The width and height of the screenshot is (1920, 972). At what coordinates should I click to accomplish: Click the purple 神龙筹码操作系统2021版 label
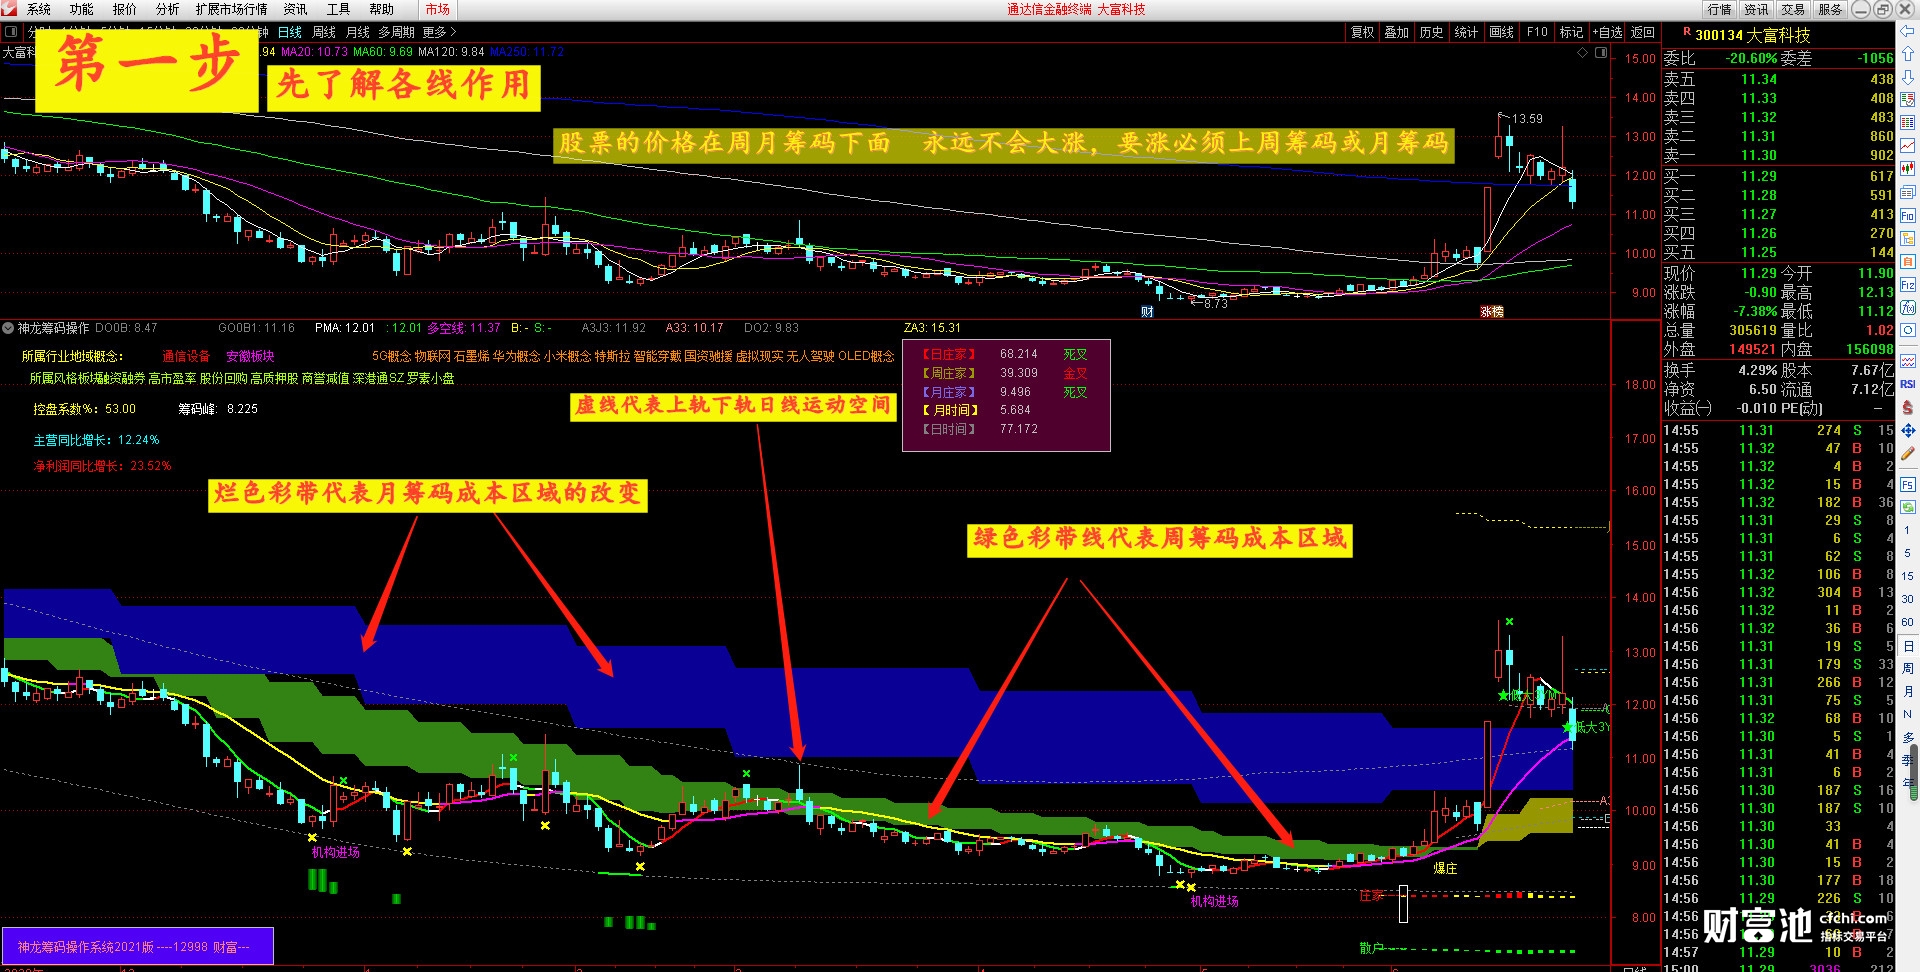point(137,947)
